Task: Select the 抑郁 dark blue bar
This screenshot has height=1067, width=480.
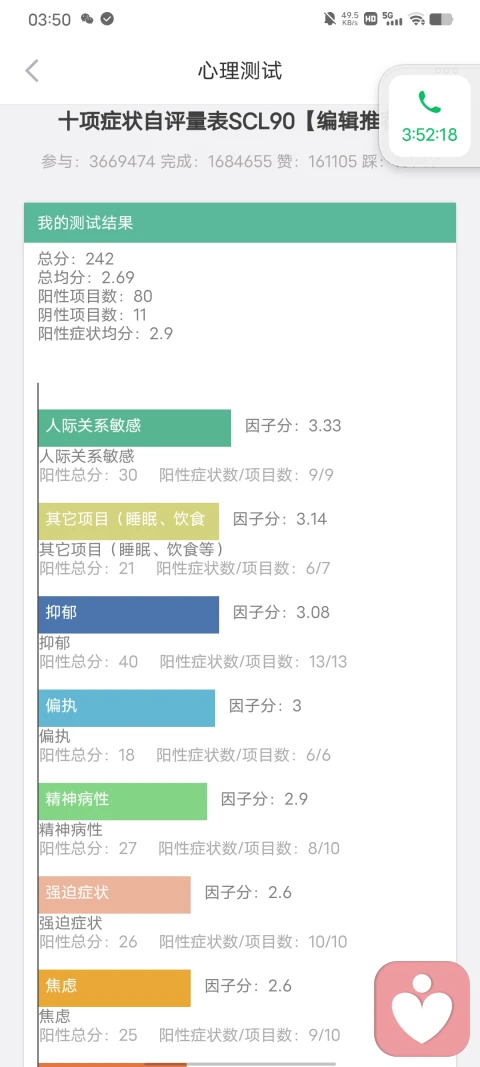Action: click(129, 614)
